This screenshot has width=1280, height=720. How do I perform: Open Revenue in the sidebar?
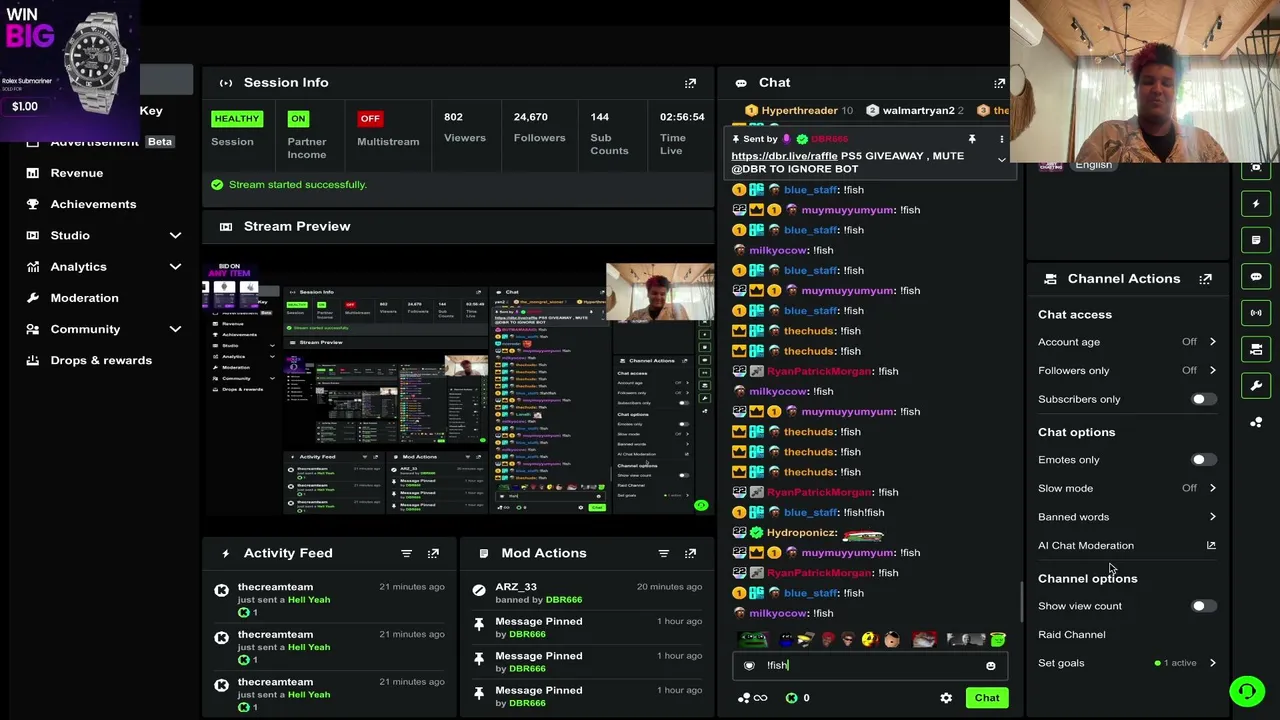point(77,173)
